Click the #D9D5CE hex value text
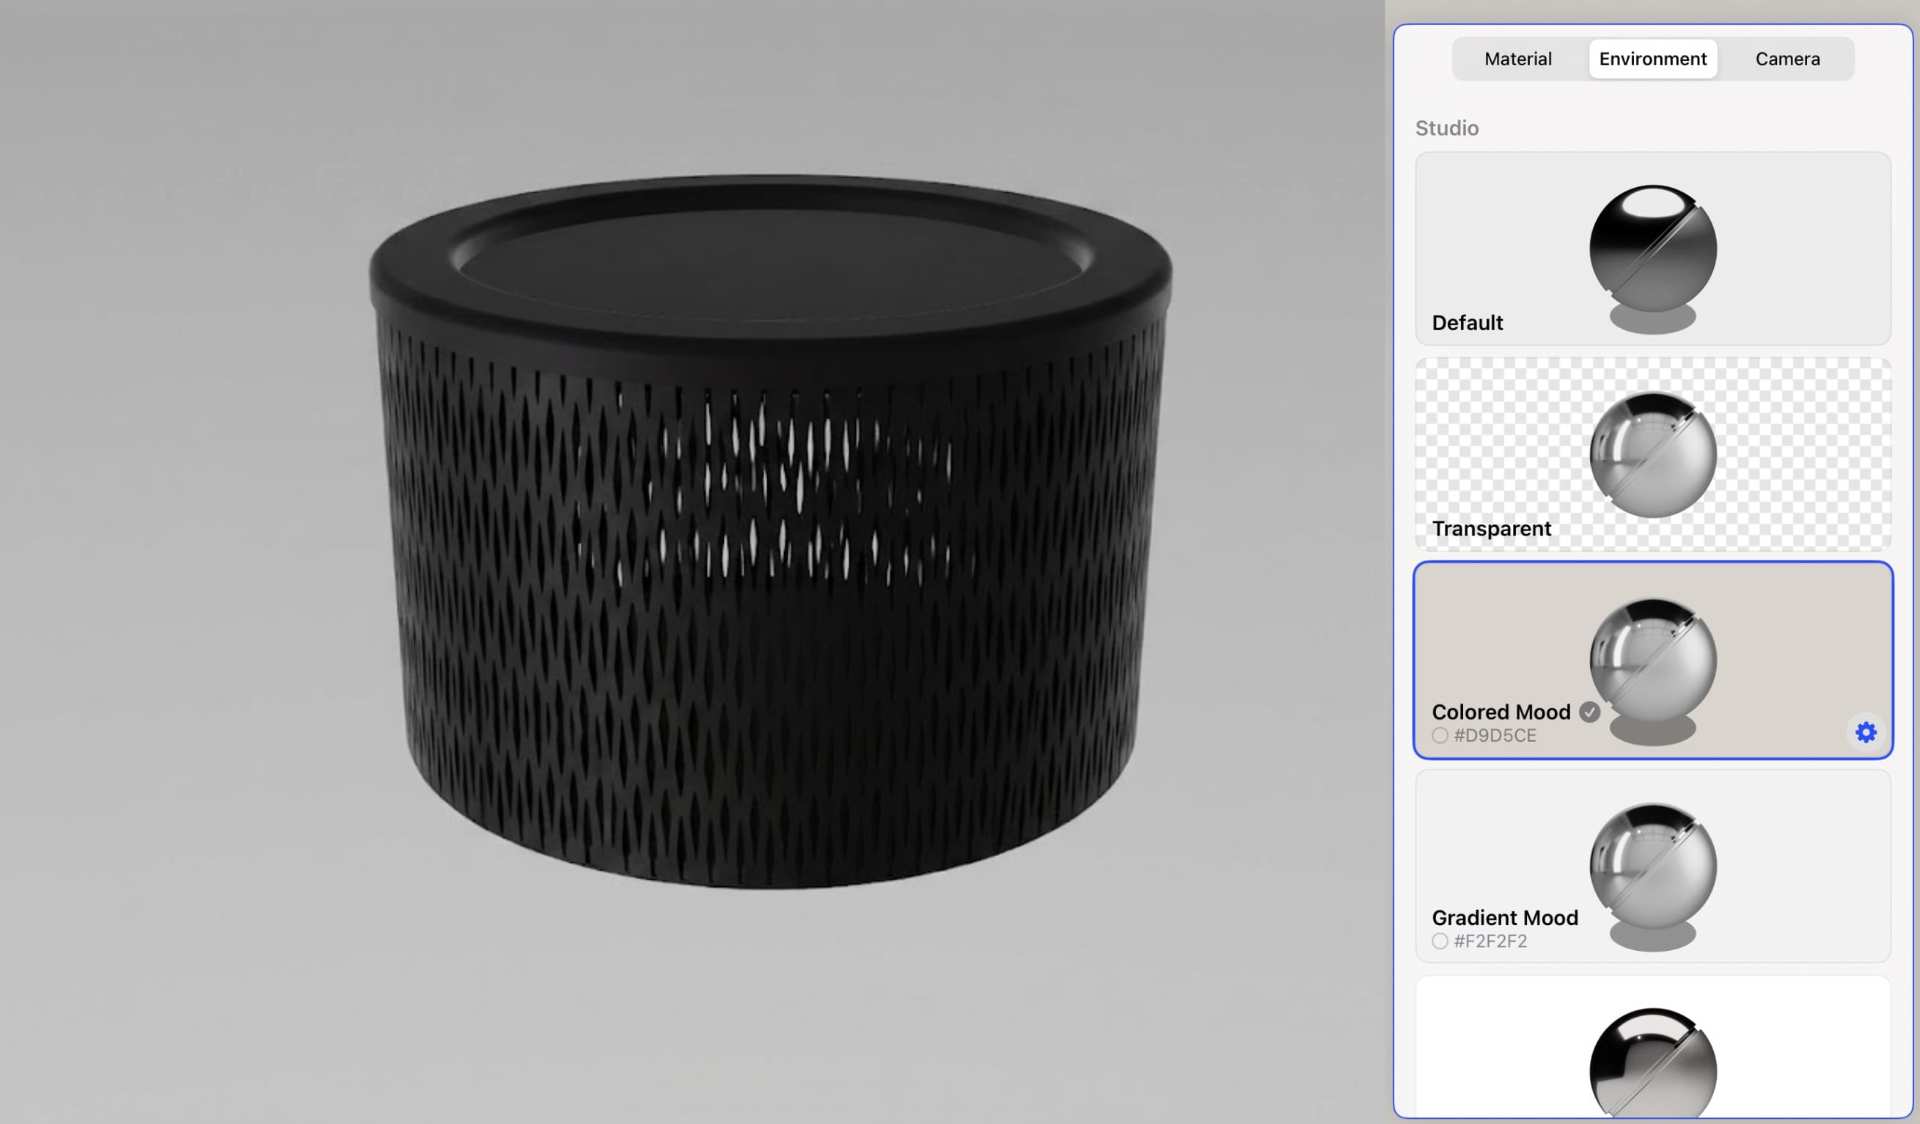Screen dimensions: 1920x1124 pyautogui.click(x=1495, y=736)
